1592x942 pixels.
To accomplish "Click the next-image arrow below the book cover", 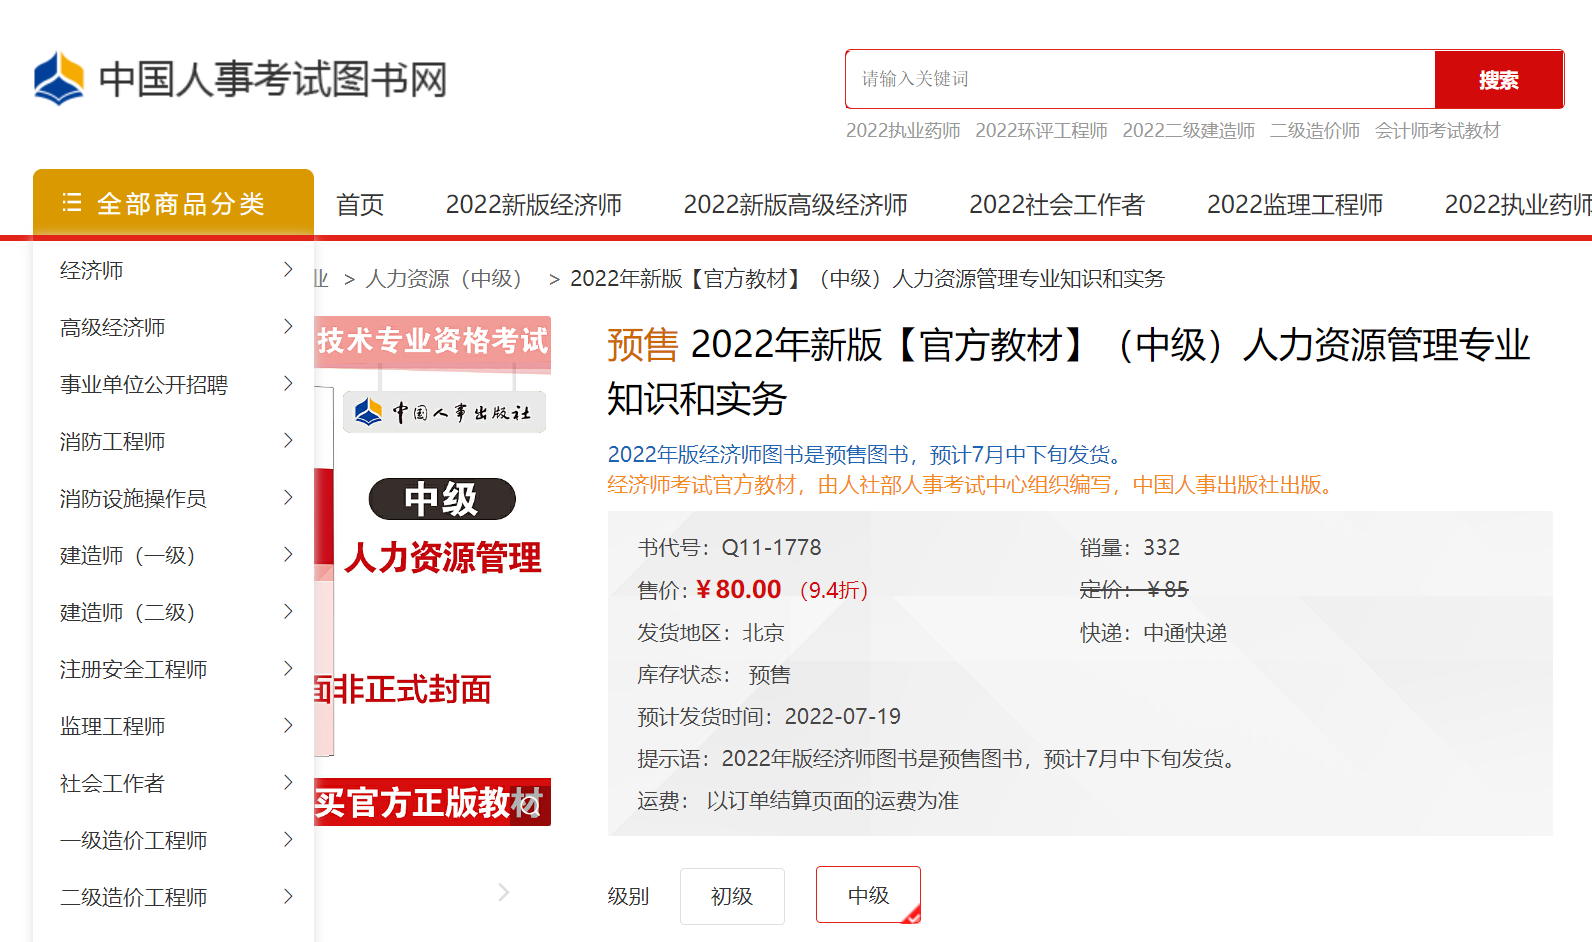I will pos(504,892).
